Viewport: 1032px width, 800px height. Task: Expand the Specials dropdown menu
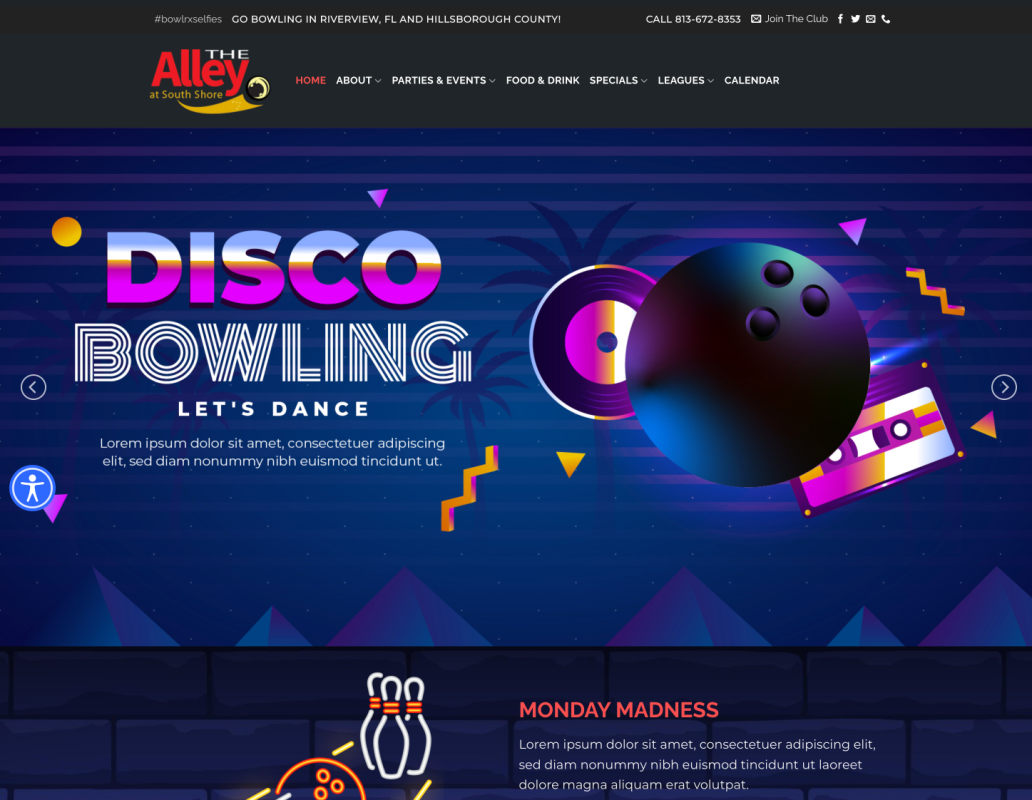pos(618,80)
